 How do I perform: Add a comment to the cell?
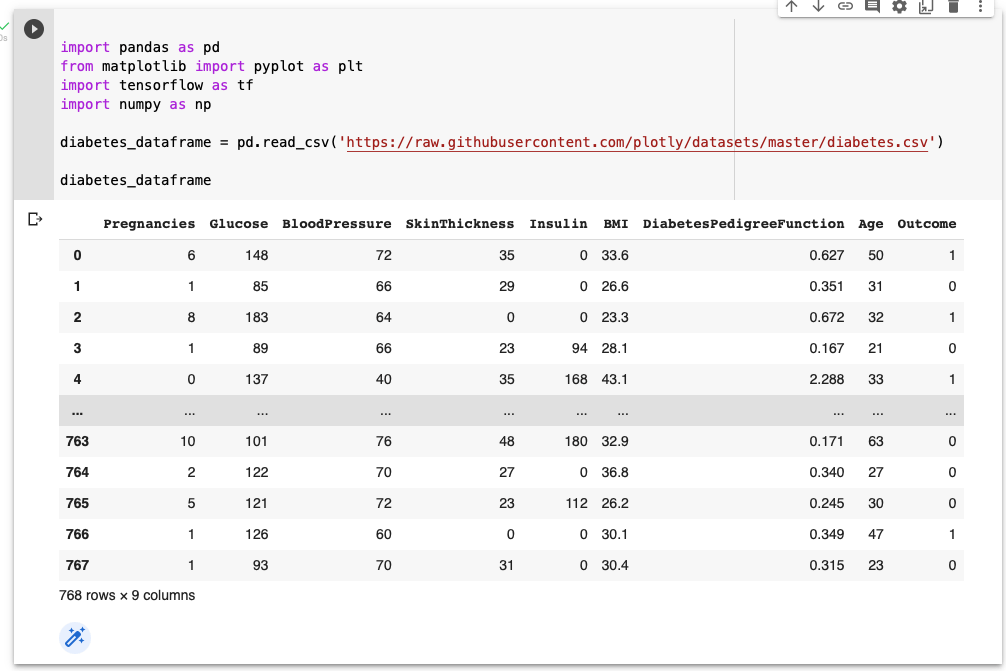click(872, 7)
